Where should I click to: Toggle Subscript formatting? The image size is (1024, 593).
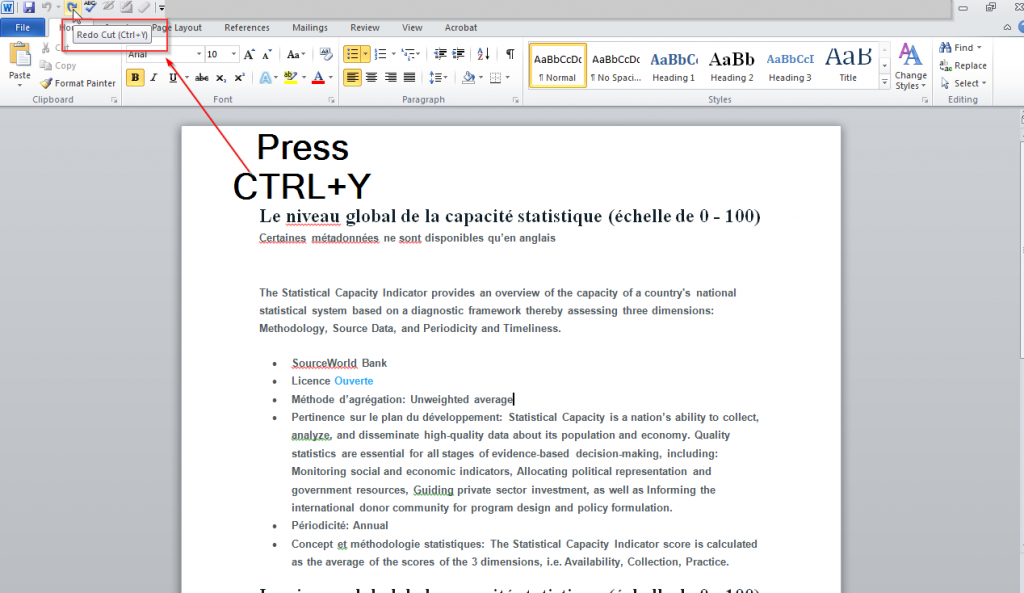[221, 78]
